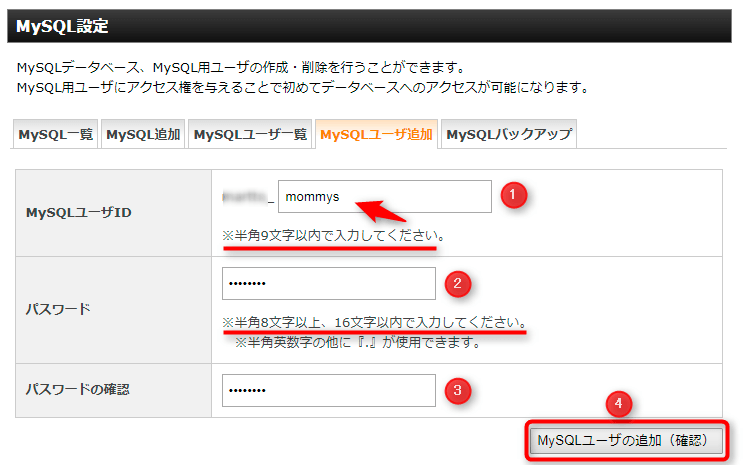Click the パスワードの確認 input field
The height and width of the screenshot is (465, 744).
[x=329, y=391]
